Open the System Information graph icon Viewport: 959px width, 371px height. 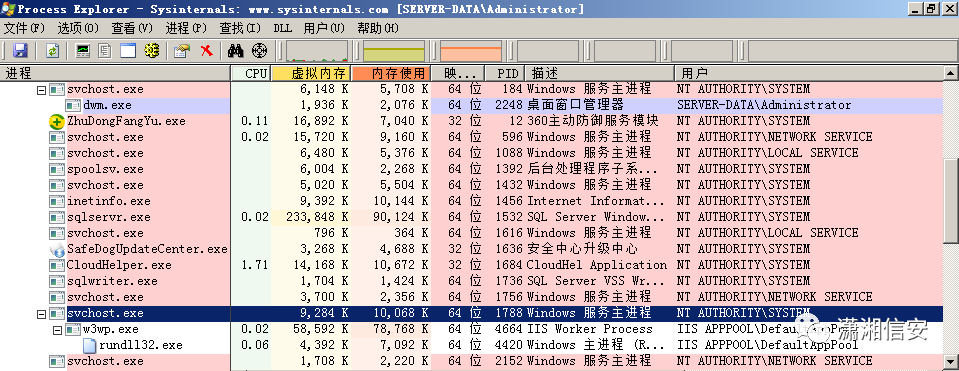tap(83, 51)
